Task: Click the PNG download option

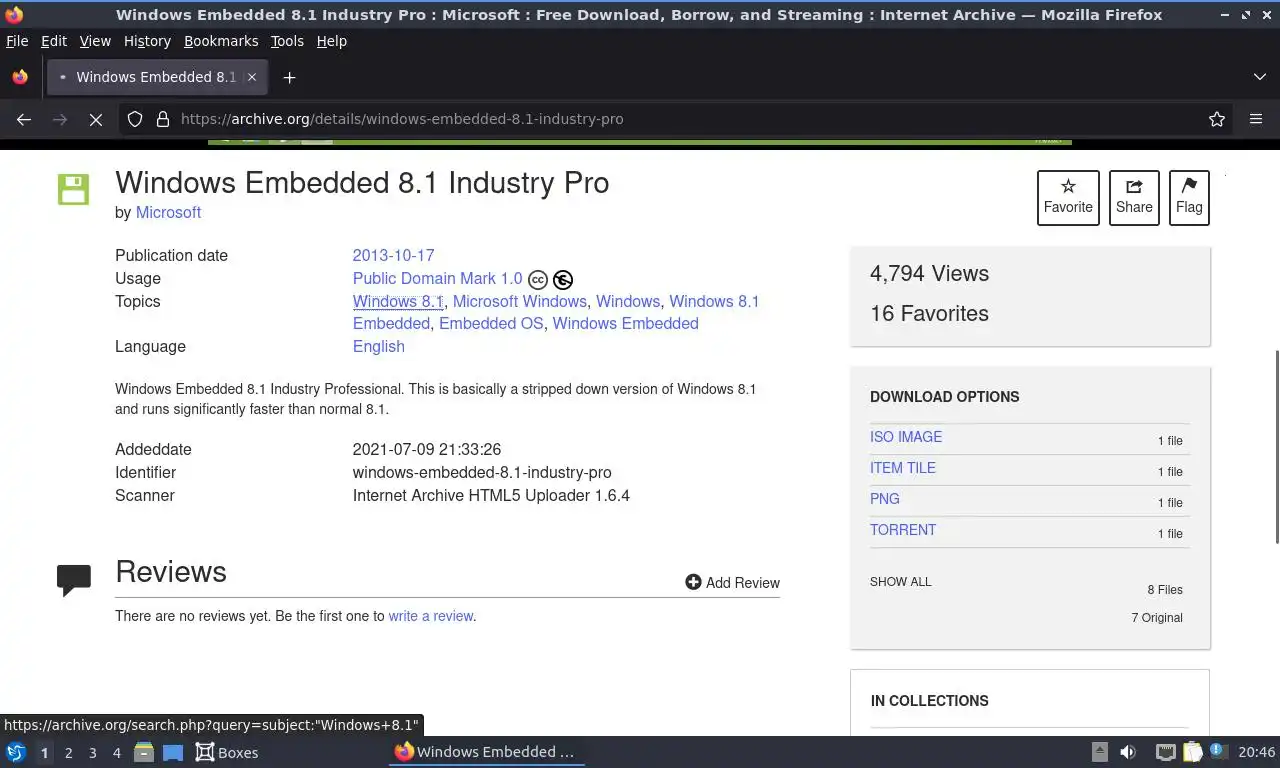Action: (x=885, y=499)
